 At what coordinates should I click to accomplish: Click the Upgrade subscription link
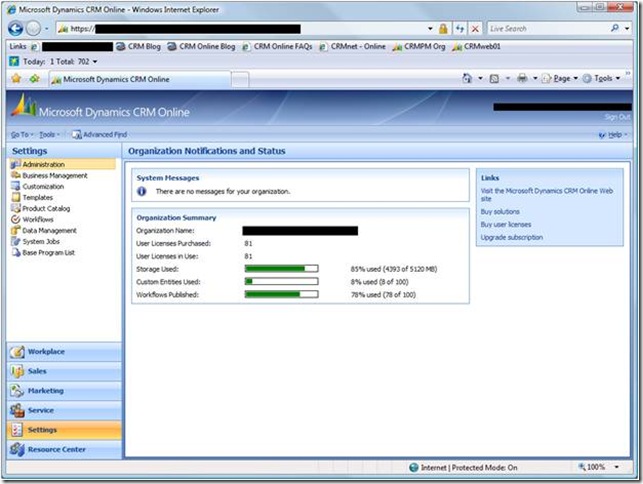[x=512, y=238]
